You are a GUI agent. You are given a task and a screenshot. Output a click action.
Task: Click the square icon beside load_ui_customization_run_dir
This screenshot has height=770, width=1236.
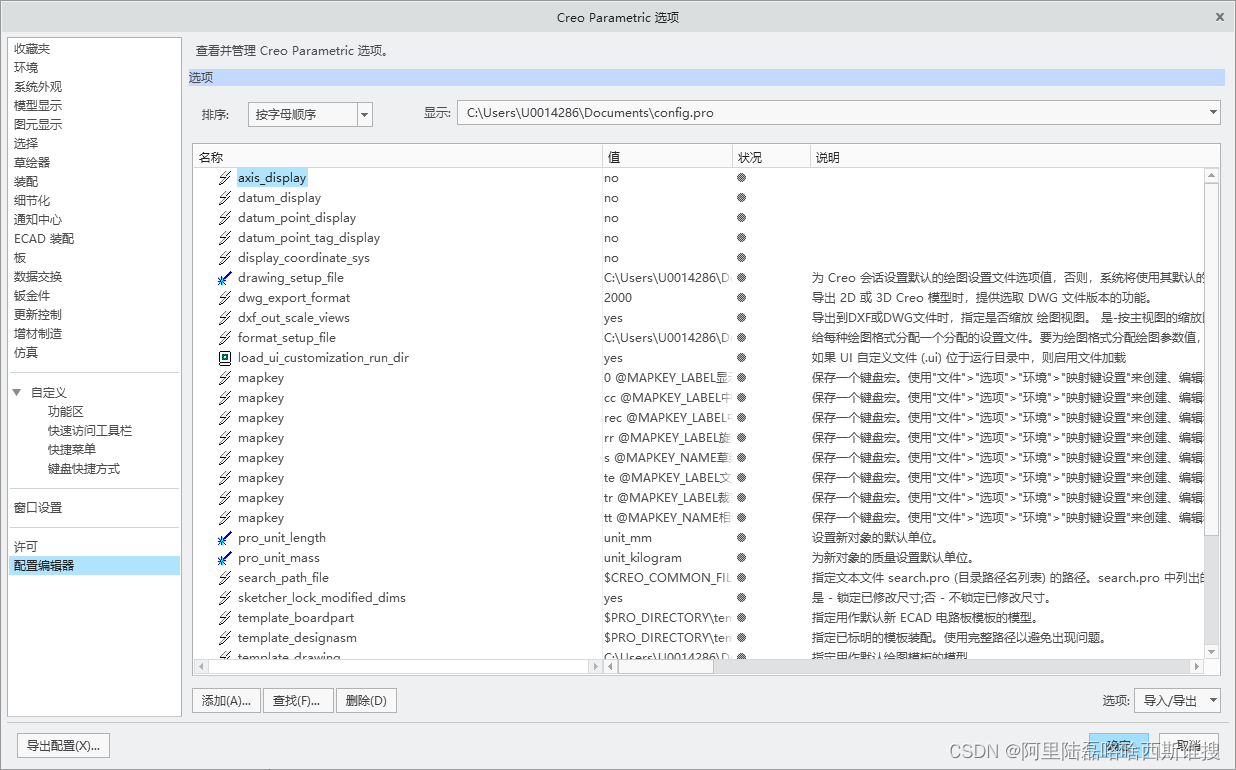point(225,358)
